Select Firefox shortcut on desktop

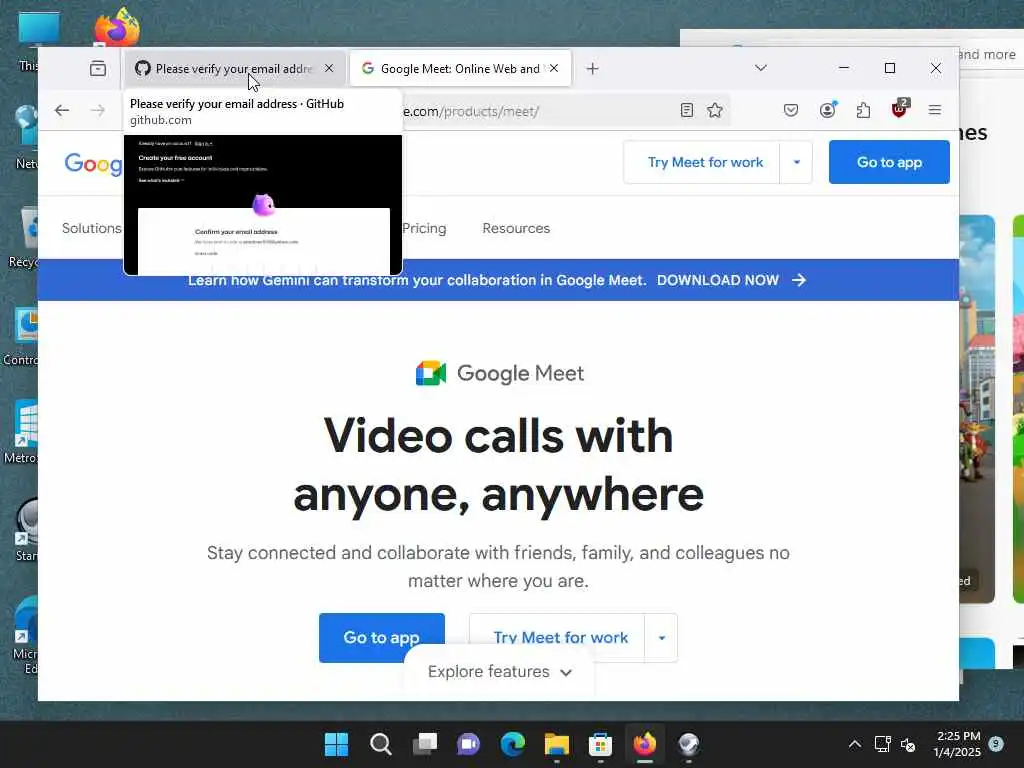117,27
